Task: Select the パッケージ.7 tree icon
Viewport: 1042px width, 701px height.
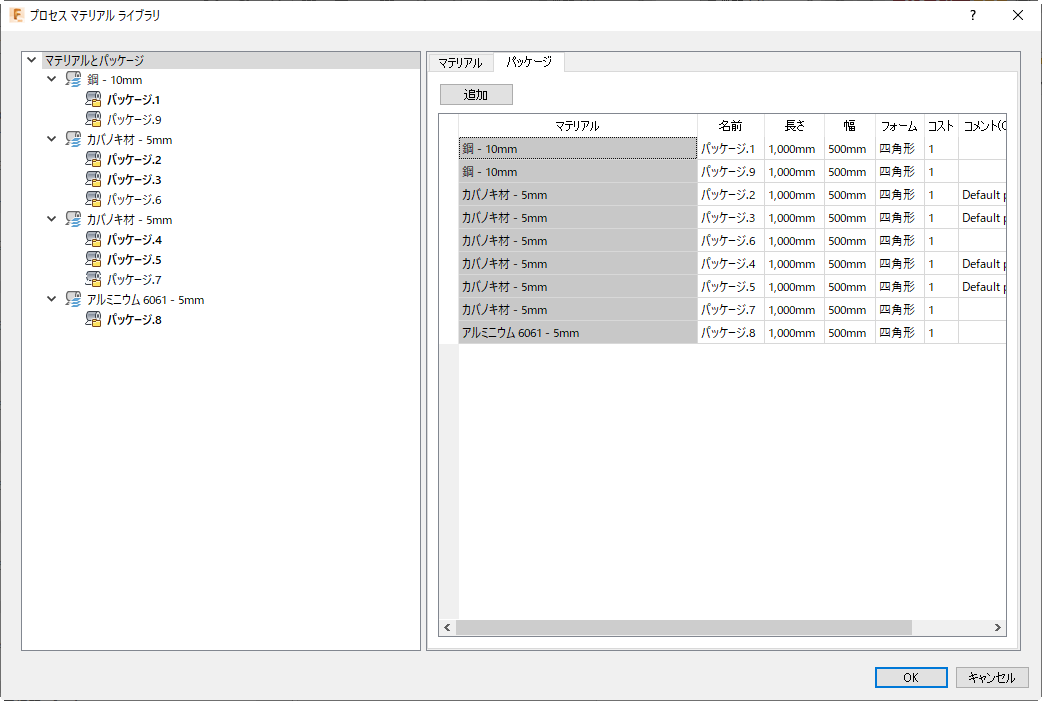Action: click(x=93, y=279)
